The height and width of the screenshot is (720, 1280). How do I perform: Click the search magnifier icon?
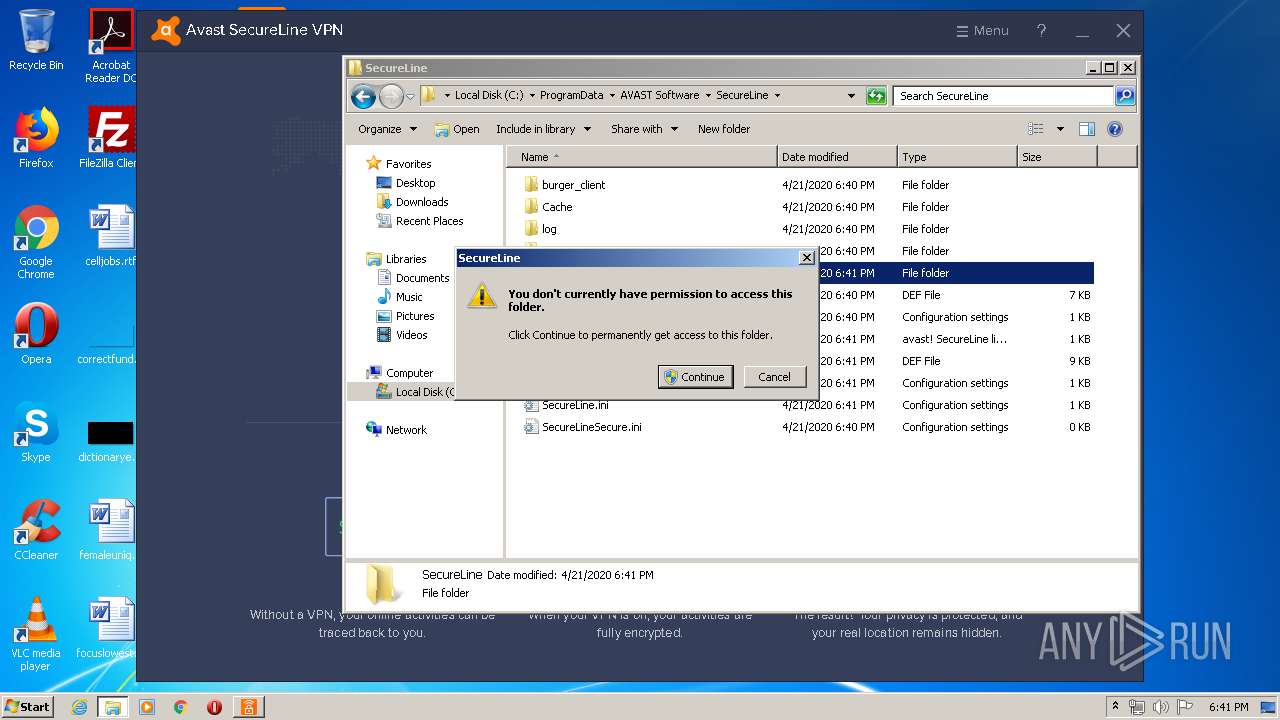click(x=1125, y=96)
